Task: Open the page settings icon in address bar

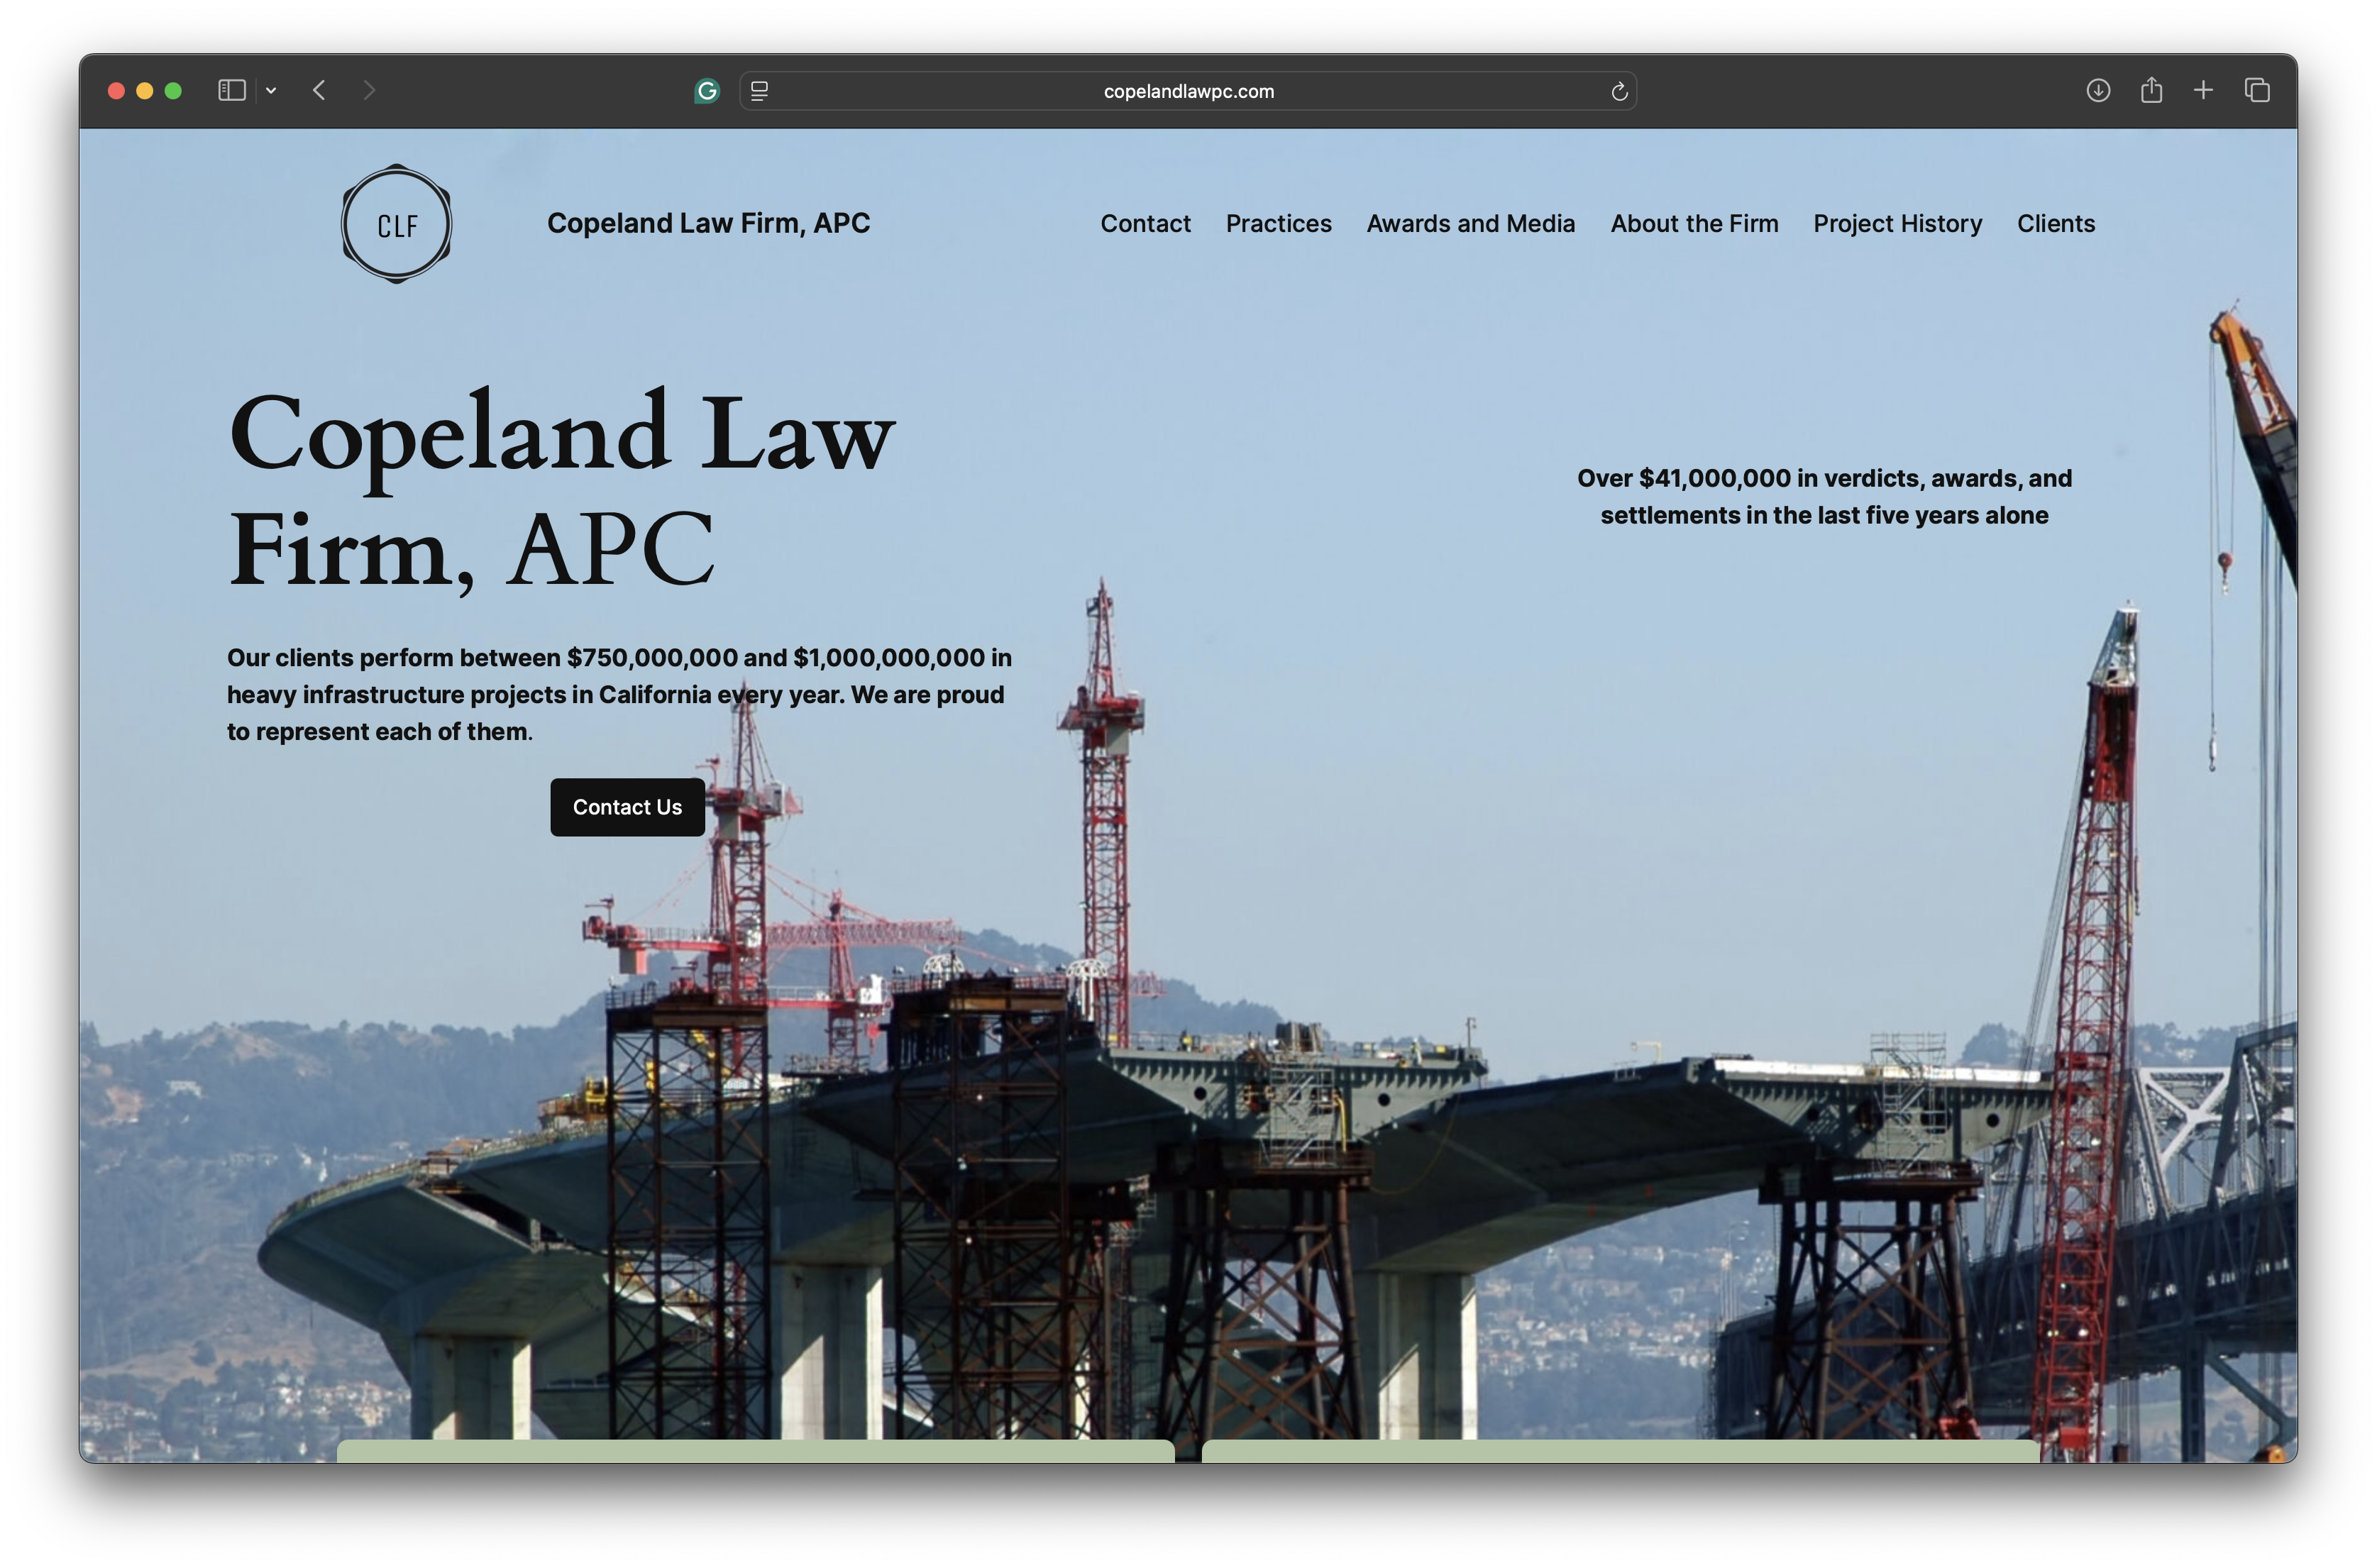Action: click(x=759, y=91)
